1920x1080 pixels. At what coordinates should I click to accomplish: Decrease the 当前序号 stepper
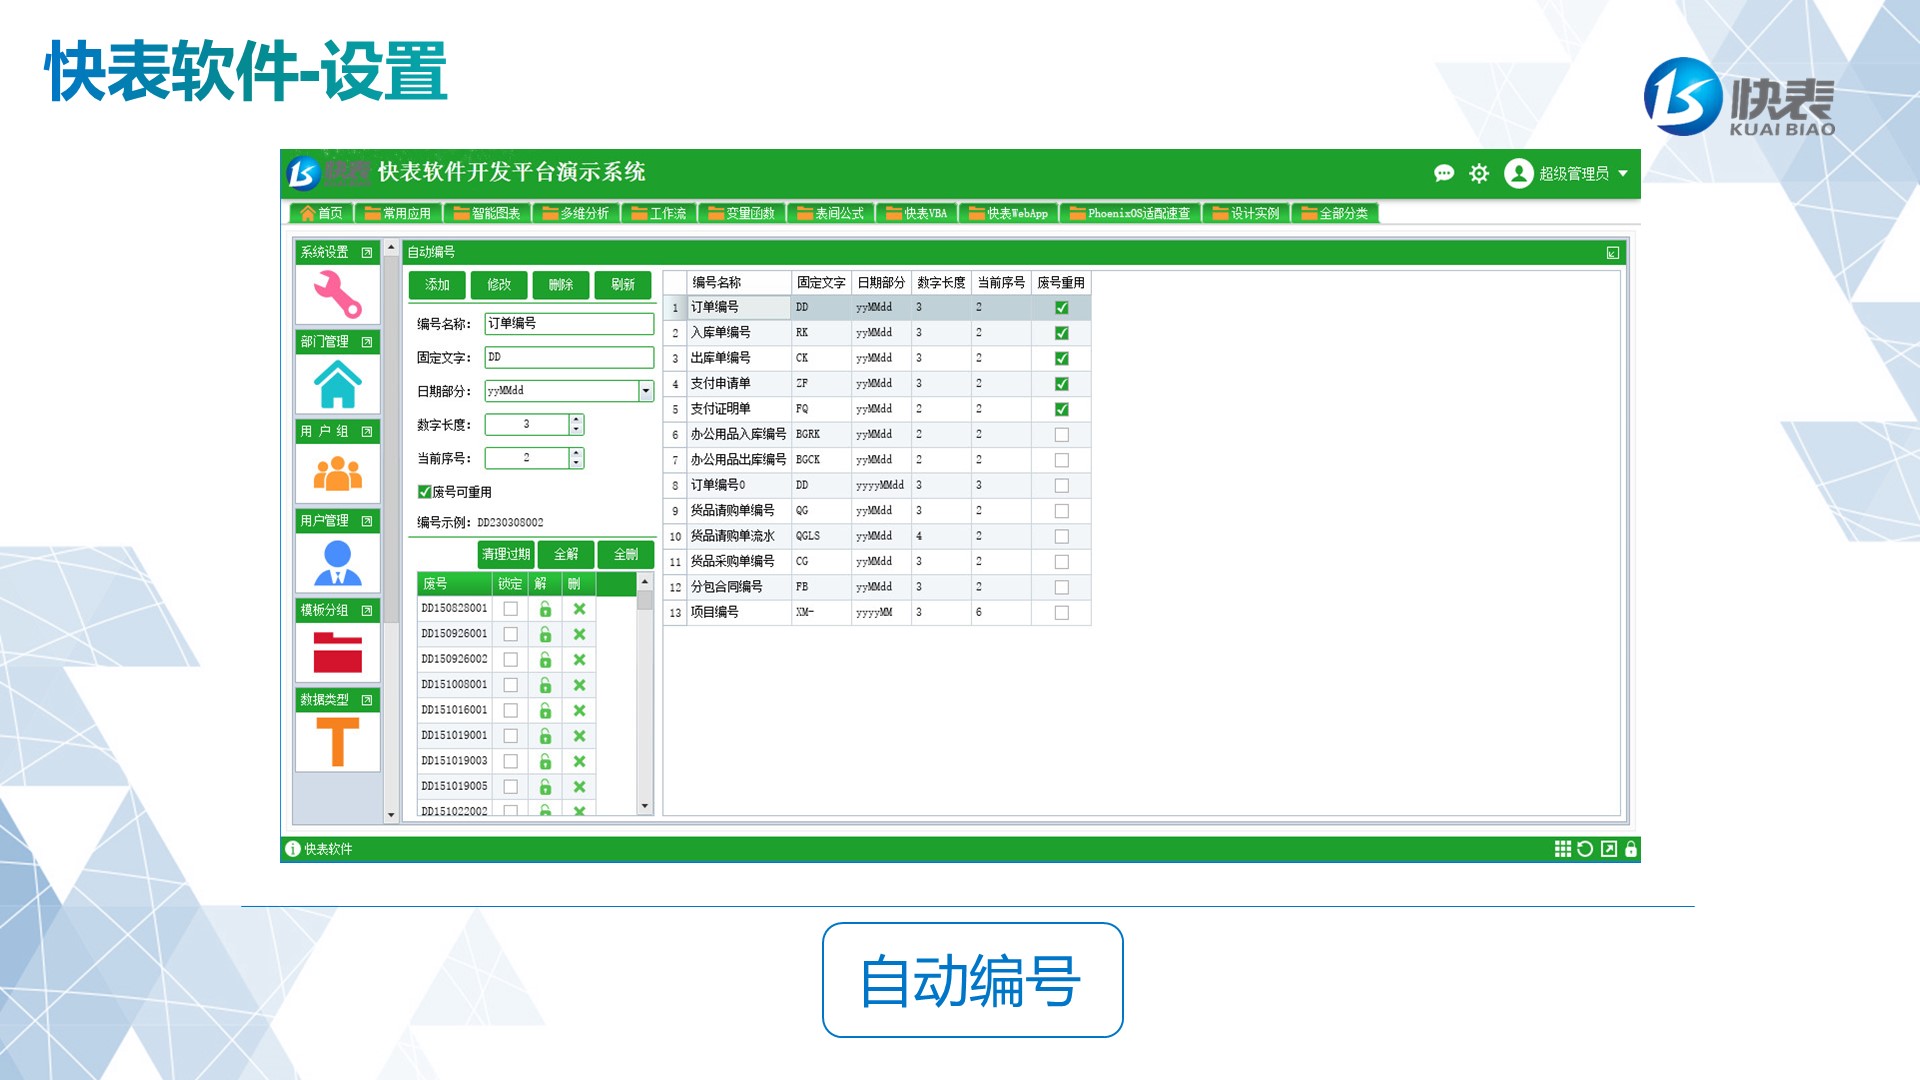[x=576, y=463]
